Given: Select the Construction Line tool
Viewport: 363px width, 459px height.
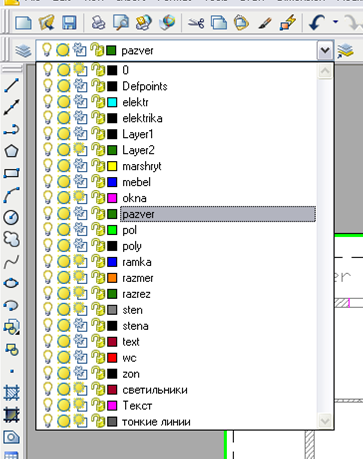Looking at the screenshot, I should point(11,107).
